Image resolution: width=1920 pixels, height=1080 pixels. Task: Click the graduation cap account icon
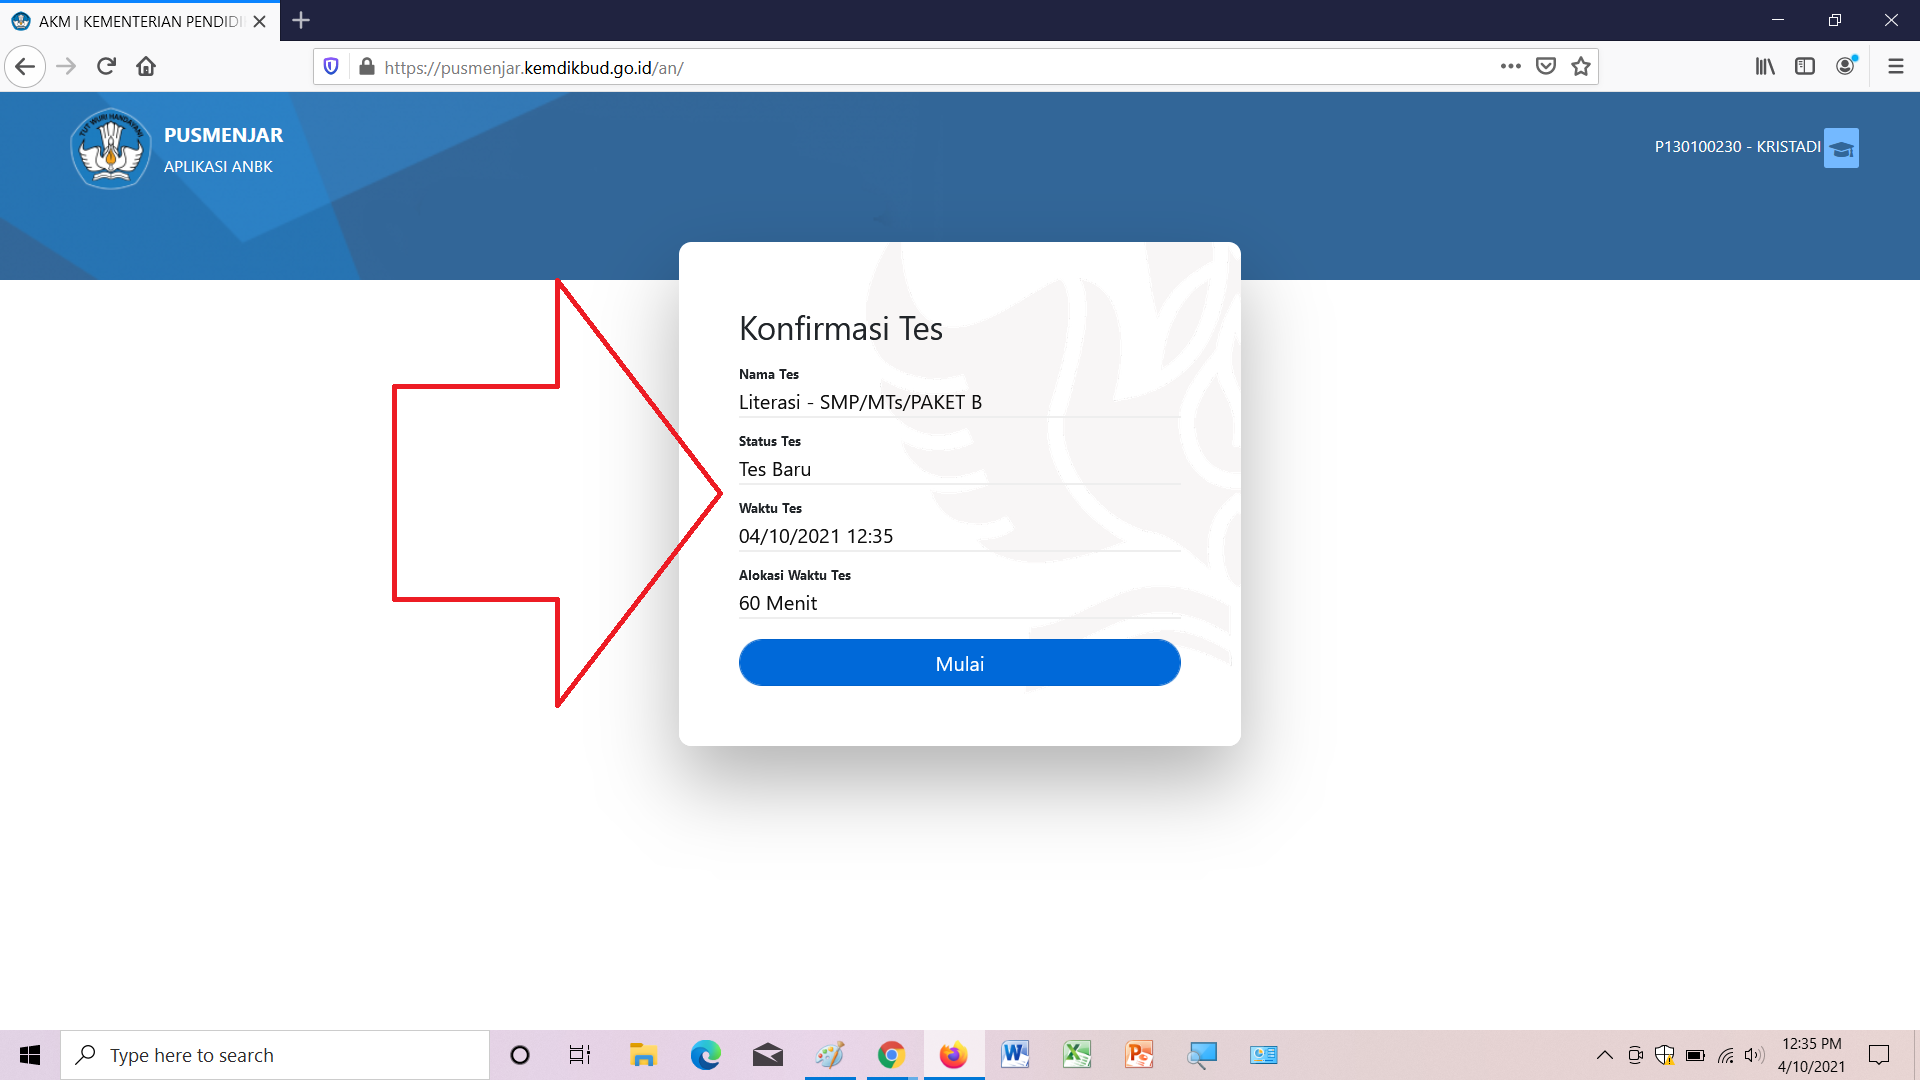[x=1842, y=147]
